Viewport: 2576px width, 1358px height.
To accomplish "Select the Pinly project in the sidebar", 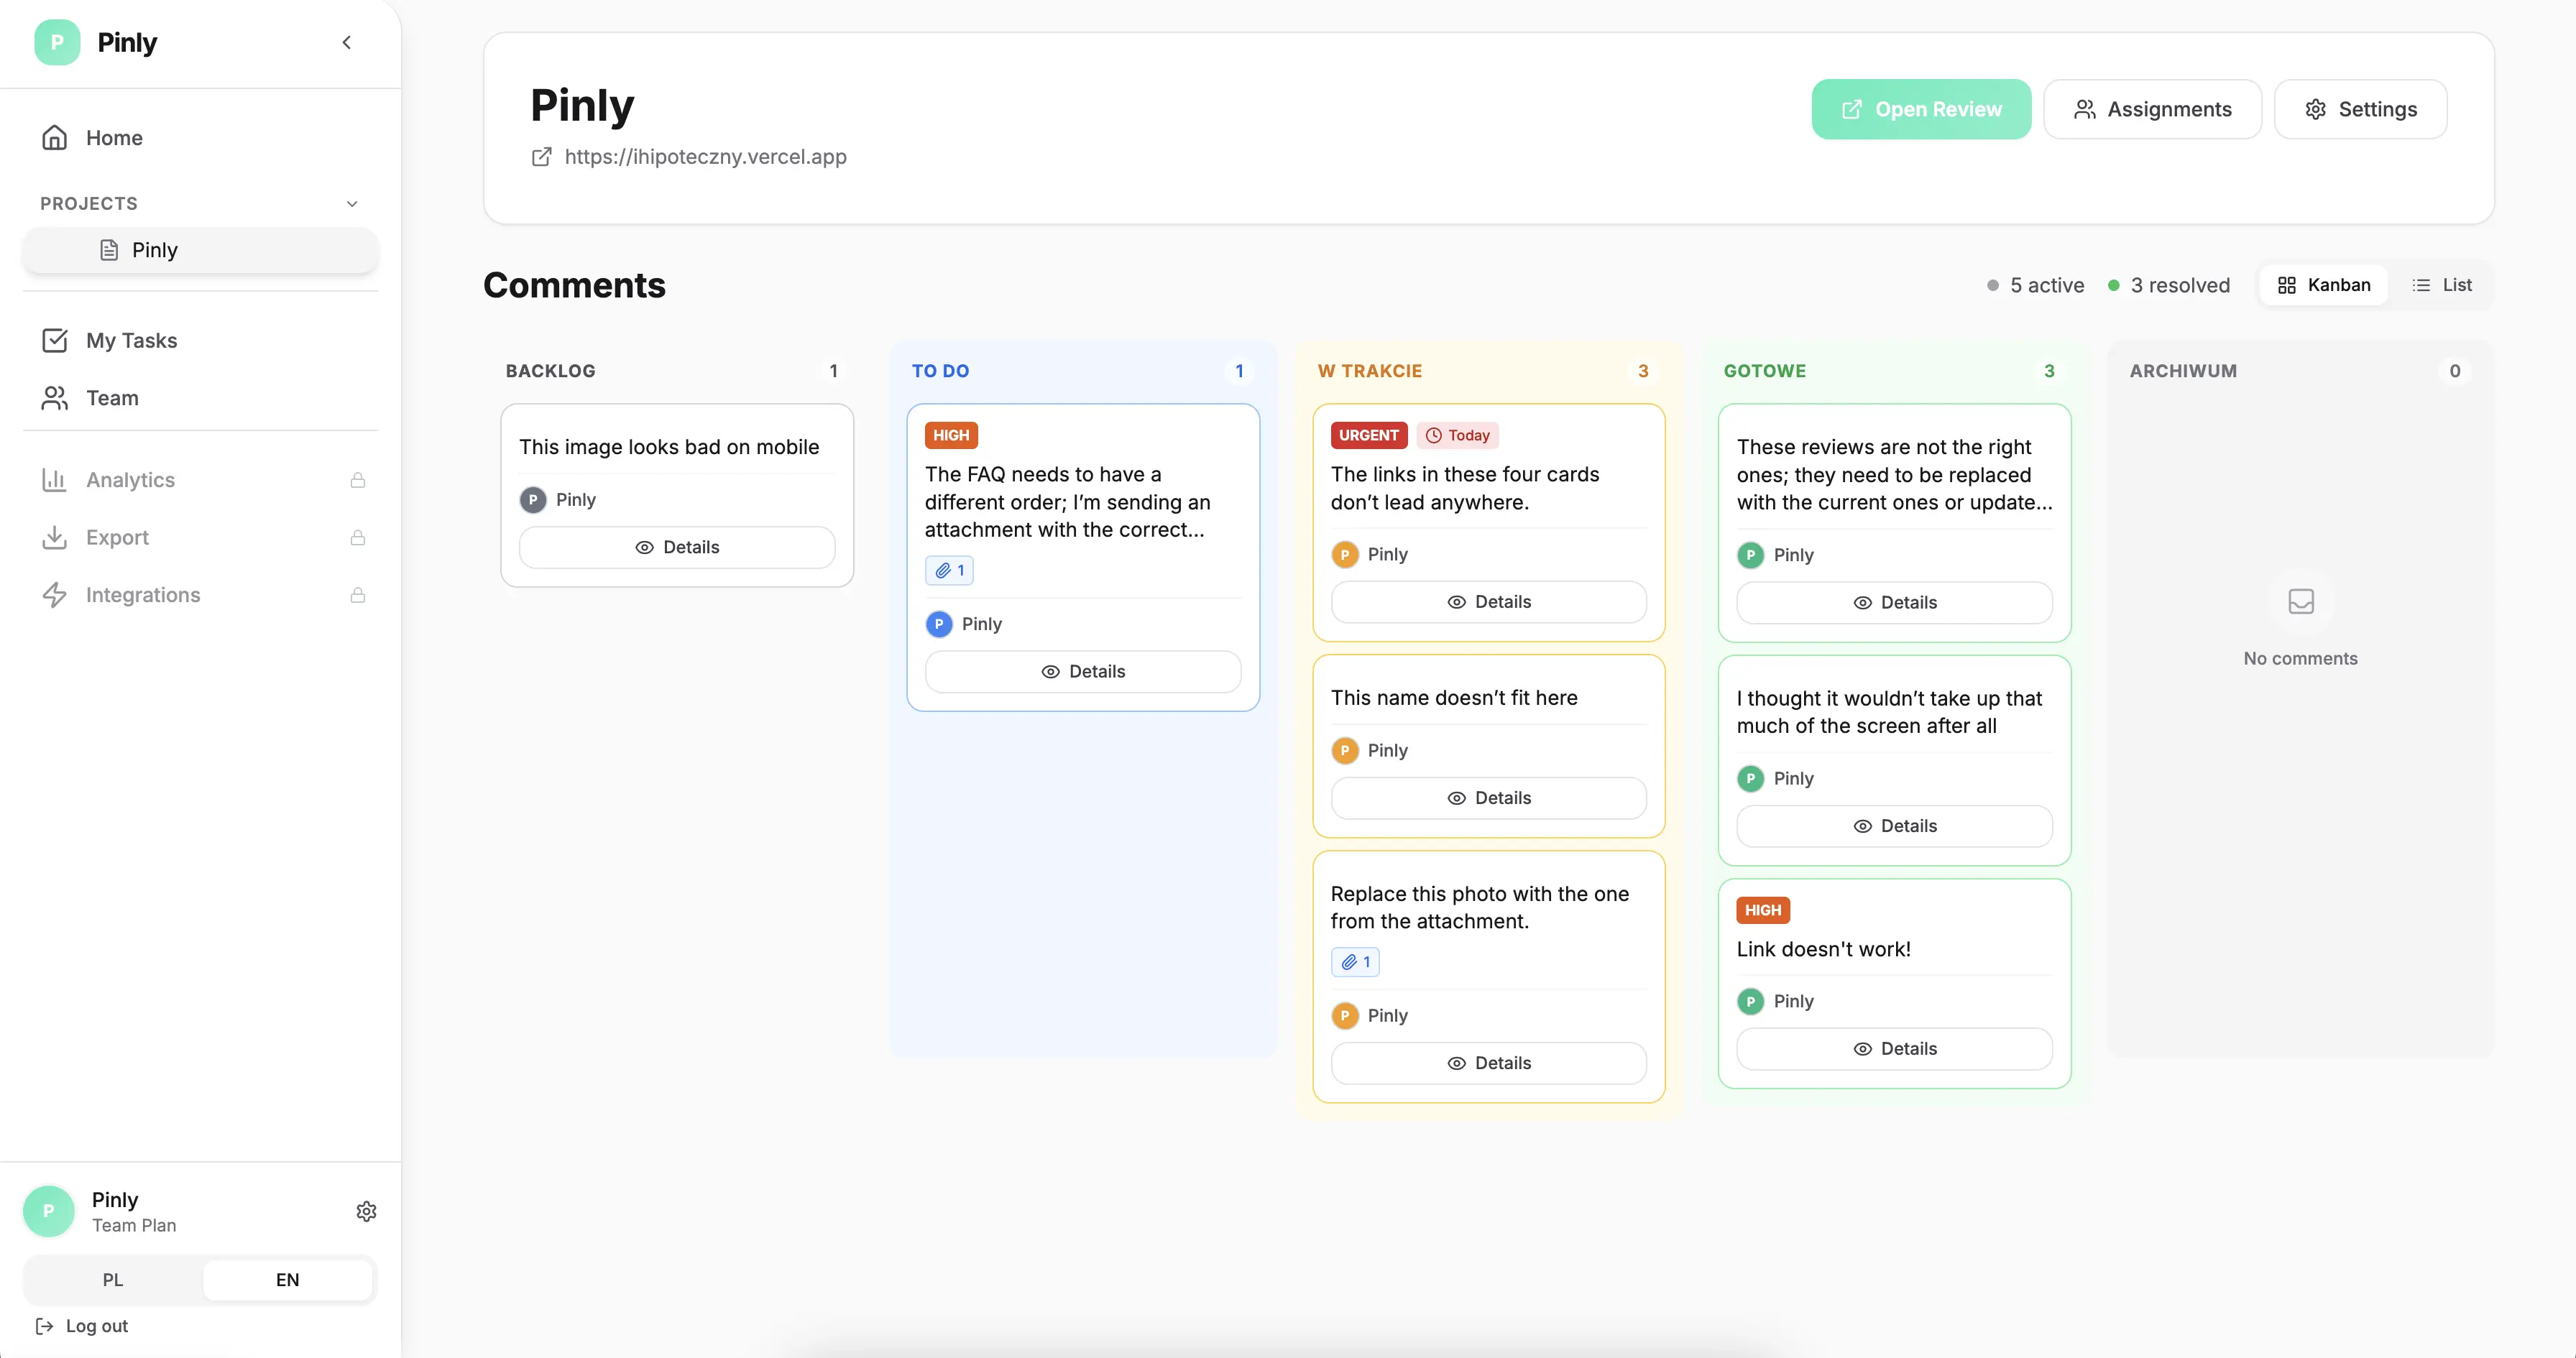I will [155, 250].
